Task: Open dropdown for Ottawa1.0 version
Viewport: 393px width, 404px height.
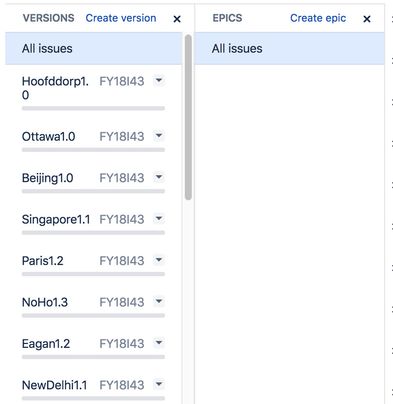Action: click(x=159, y=136)
